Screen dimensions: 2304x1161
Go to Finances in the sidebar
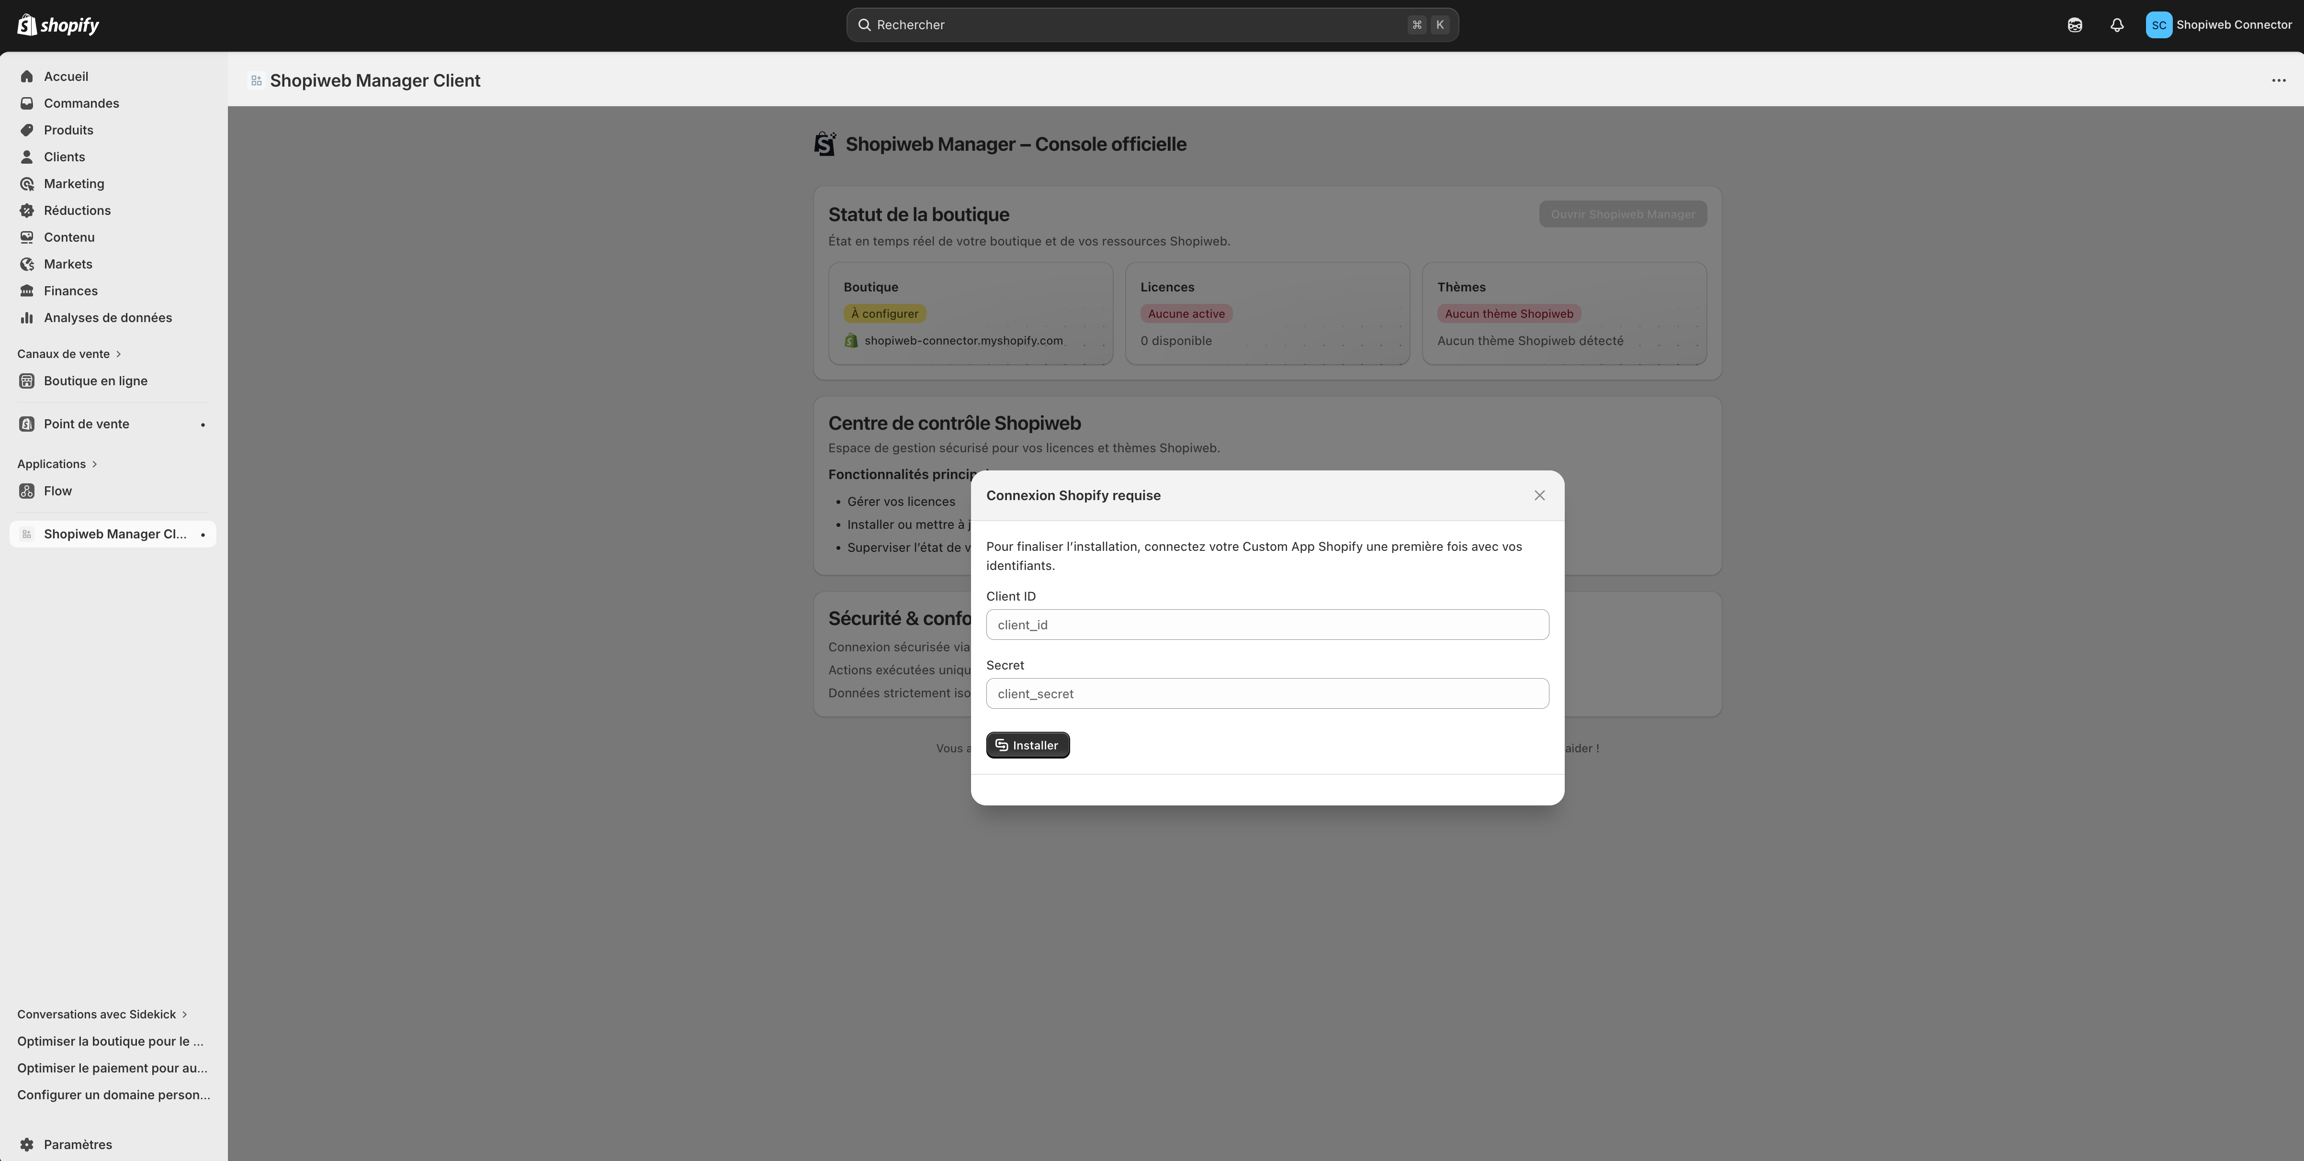click(70, 291)
